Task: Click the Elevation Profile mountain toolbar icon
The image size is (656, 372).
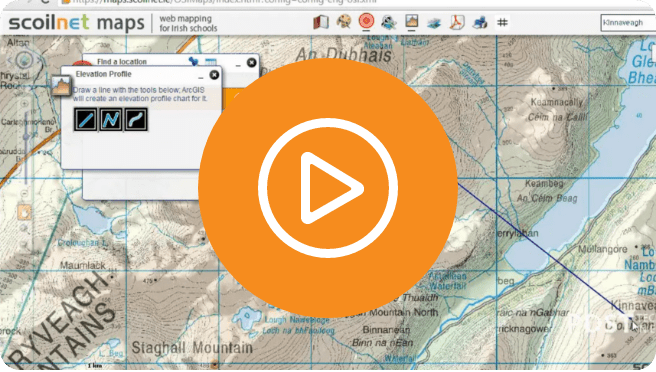Action: click(x=412, y=21)
